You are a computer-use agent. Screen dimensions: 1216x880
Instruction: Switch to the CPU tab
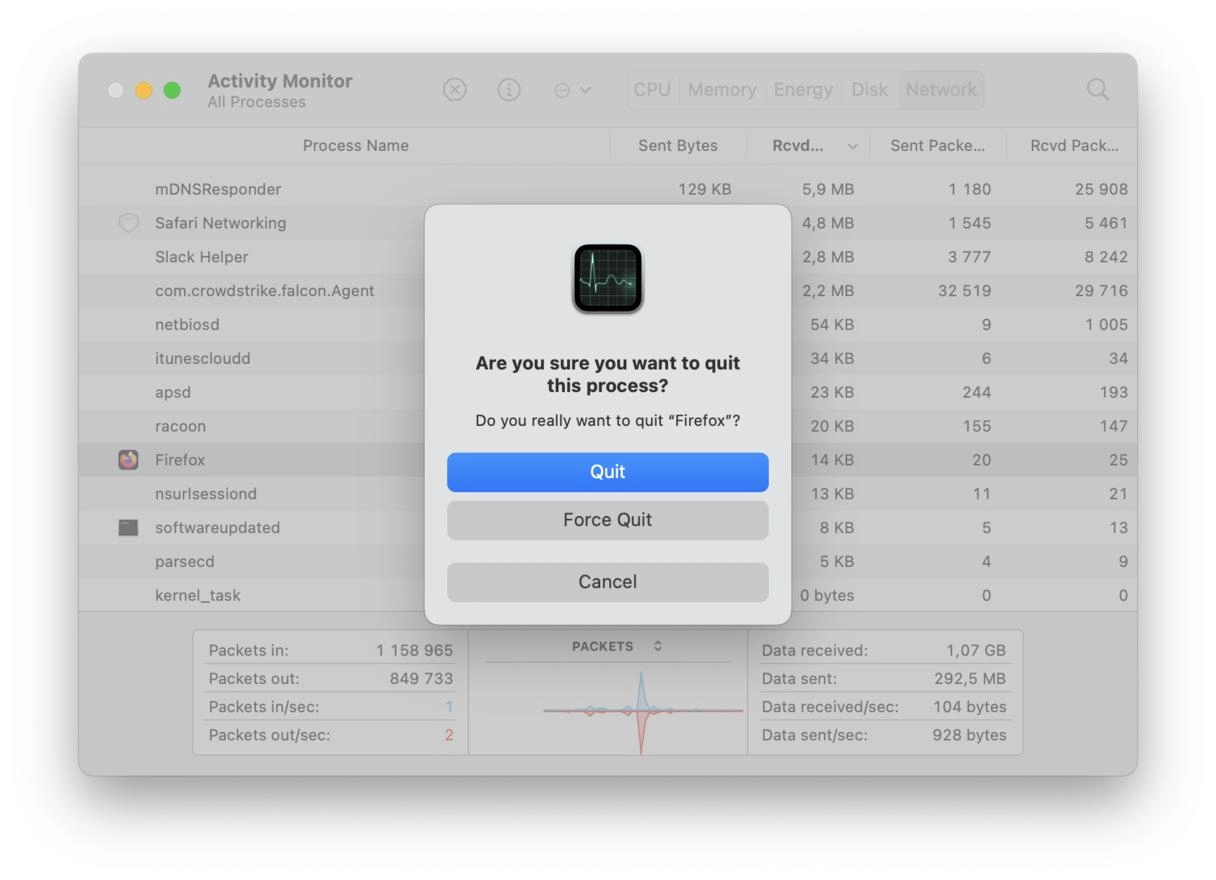(652, 90)
